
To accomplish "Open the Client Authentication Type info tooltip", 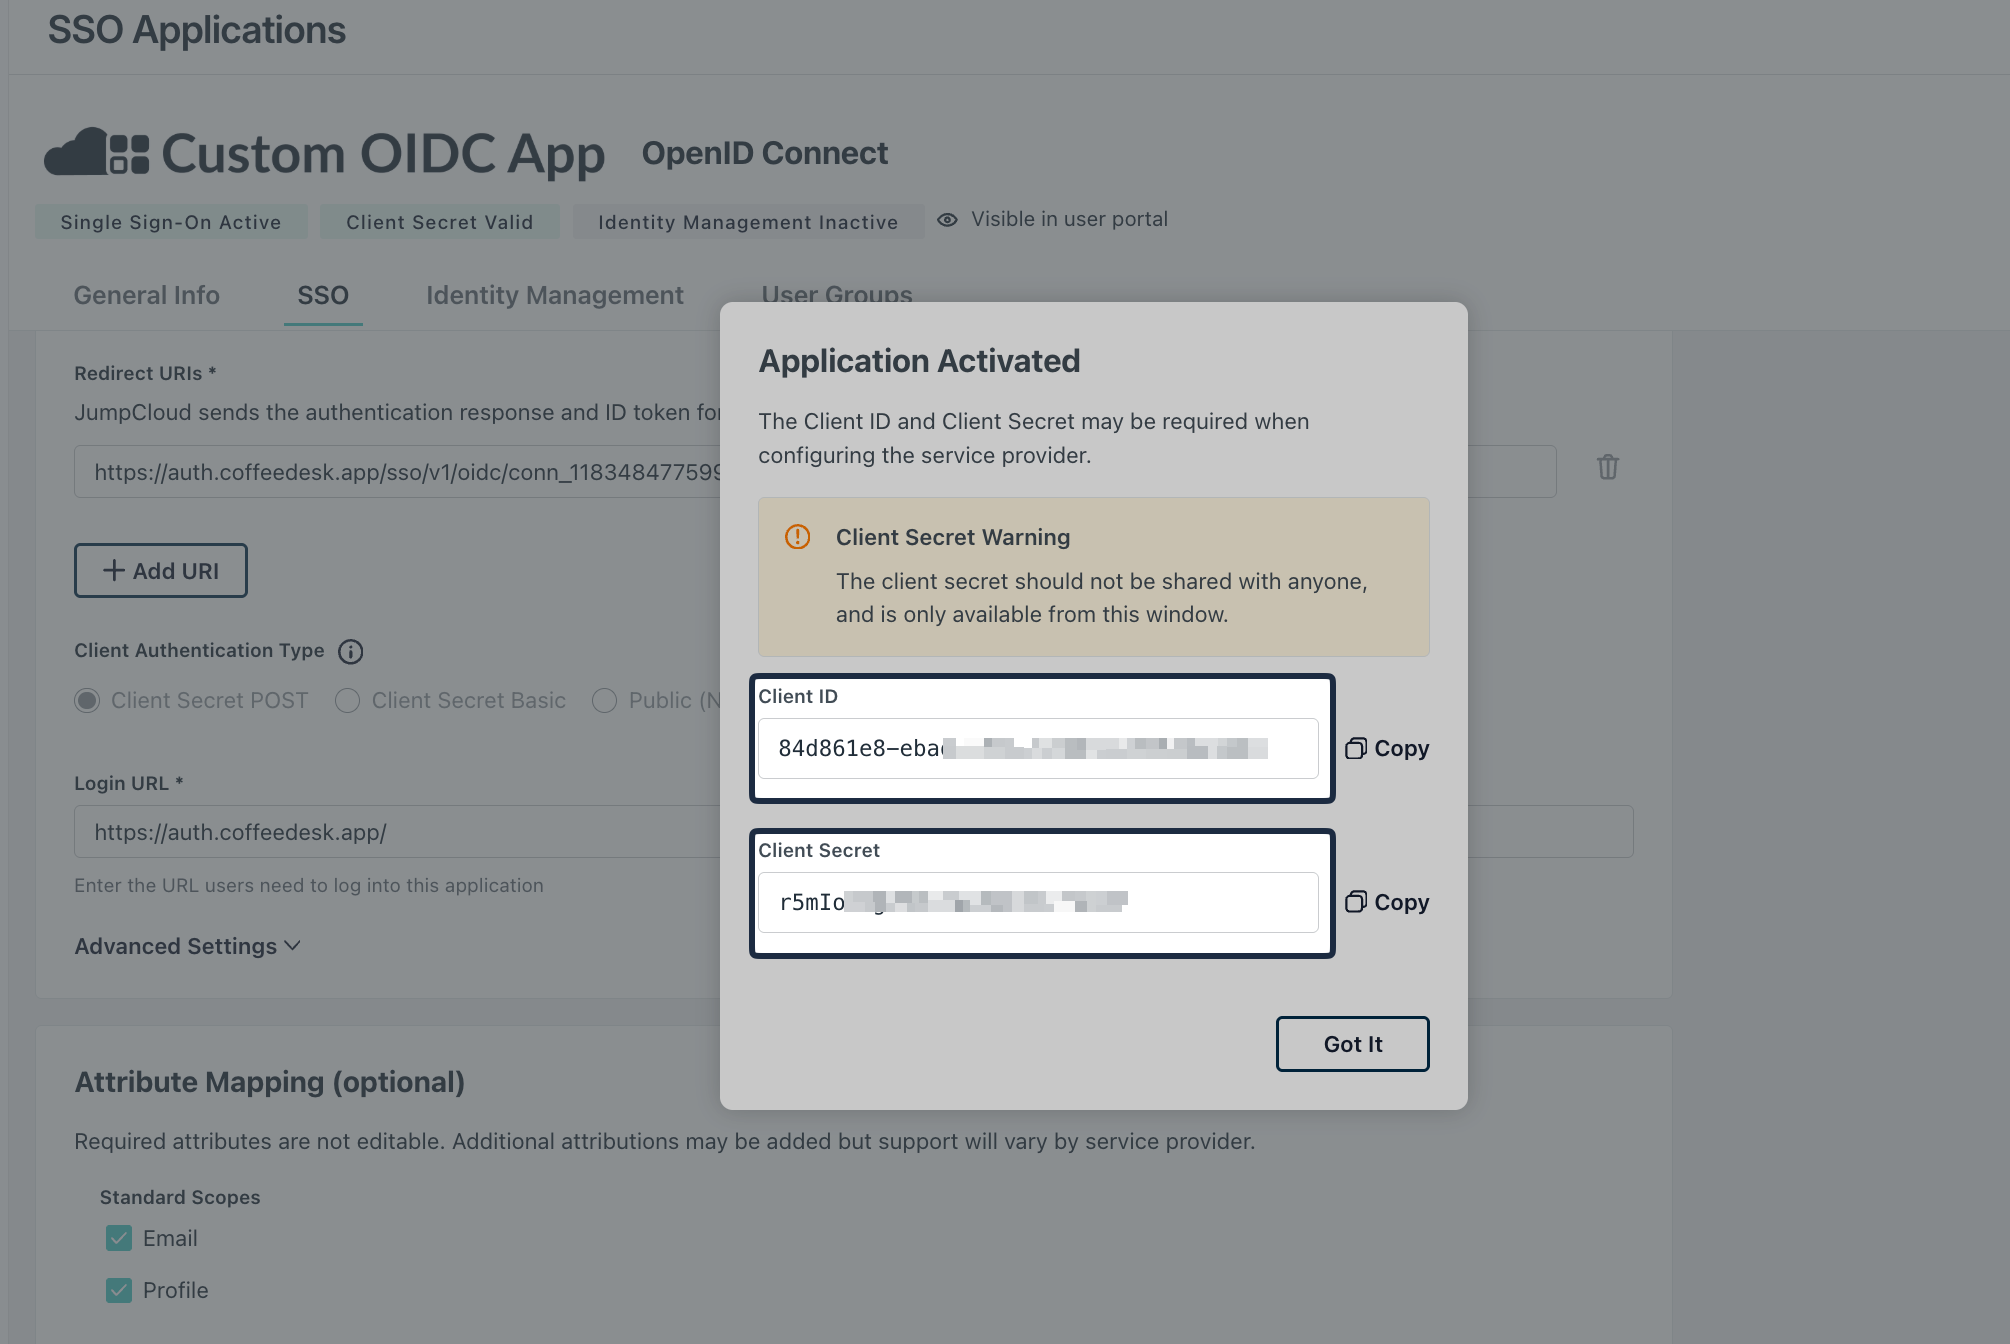I will pyautogui.click(x=350, y=651).
